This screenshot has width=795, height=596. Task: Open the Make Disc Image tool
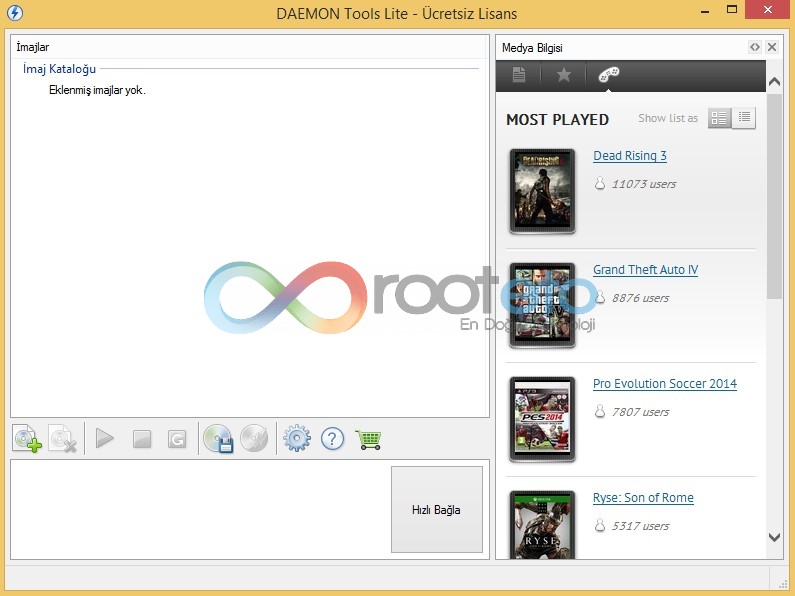[x=218, y=438]
